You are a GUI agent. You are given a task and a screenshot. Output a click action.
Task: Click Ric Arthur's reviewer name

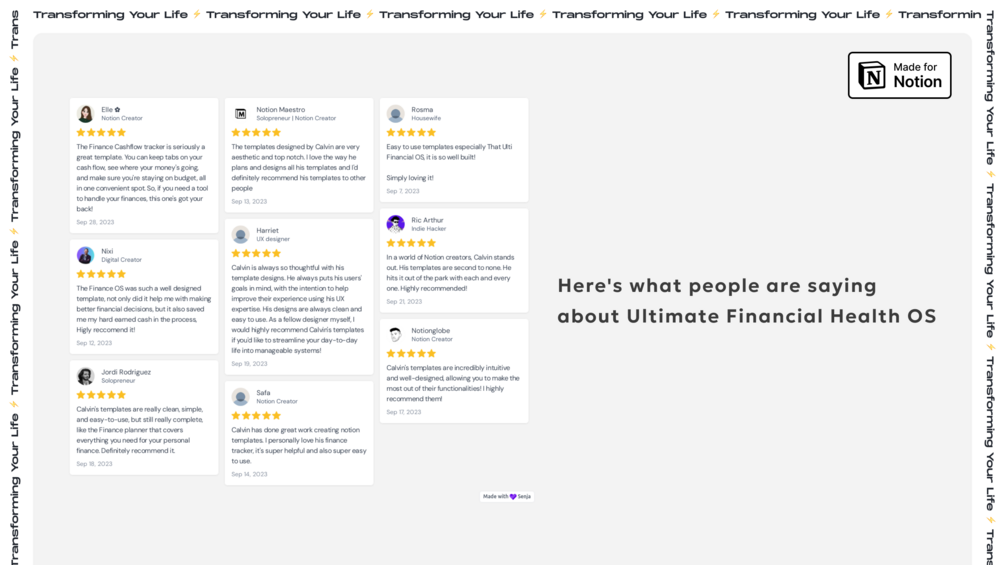(427, 220)
